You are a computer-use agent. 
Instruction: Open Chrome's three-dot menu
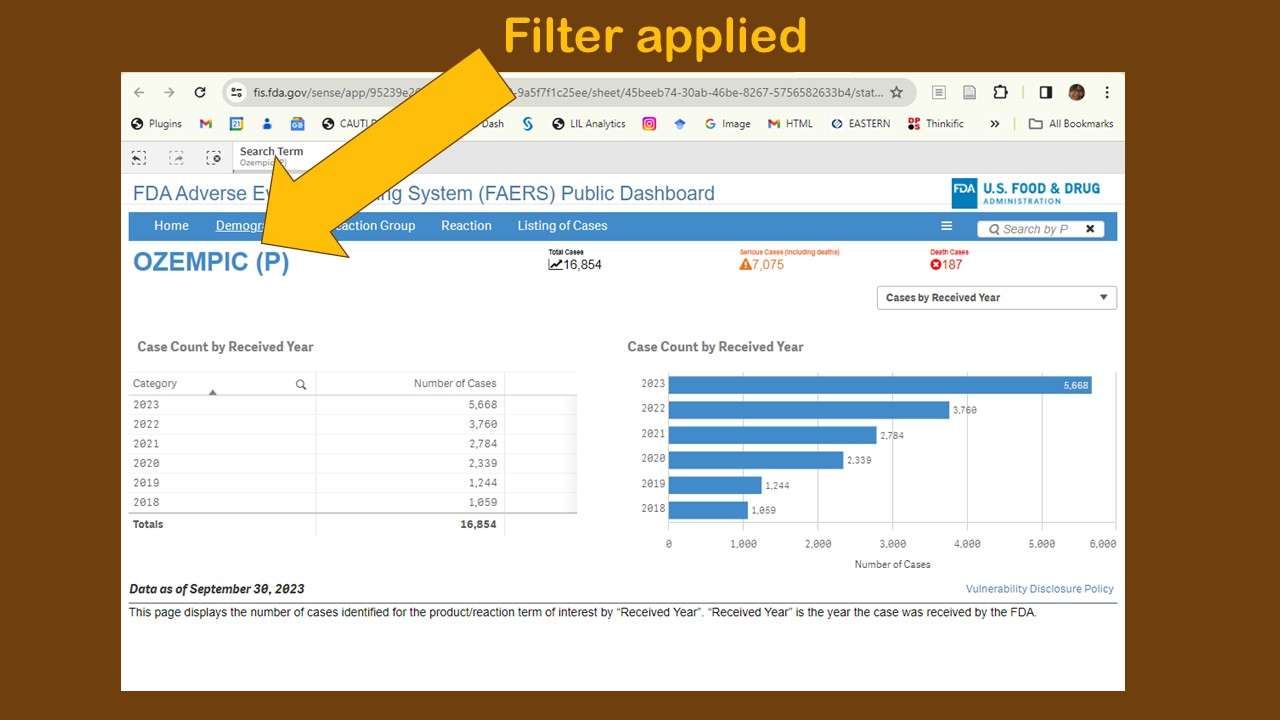point(1106,91)
